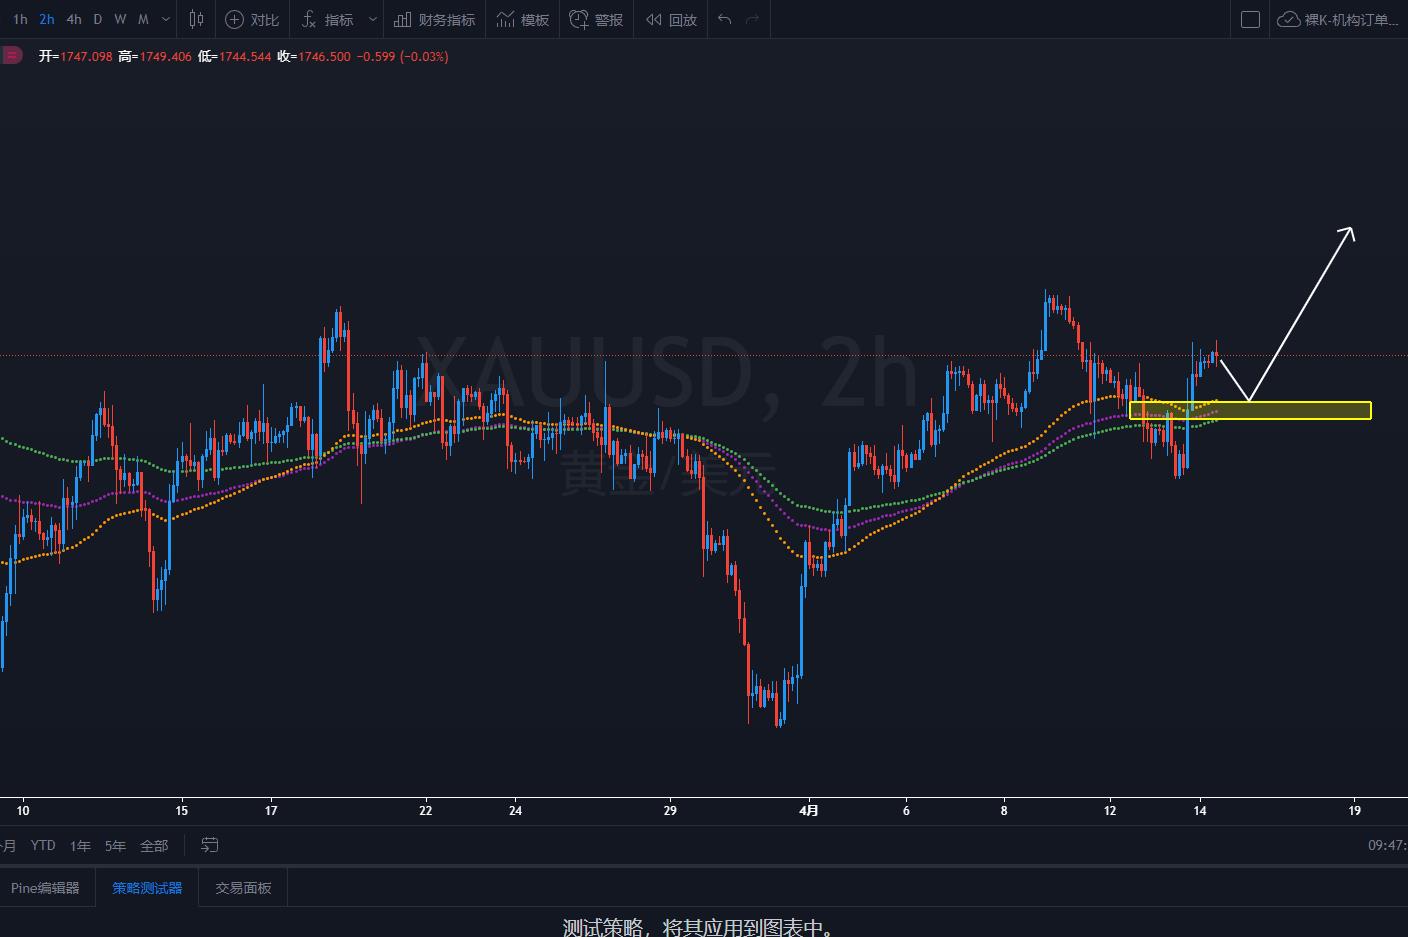Toggle the fullscreen layout square icon

point(1250,19)
